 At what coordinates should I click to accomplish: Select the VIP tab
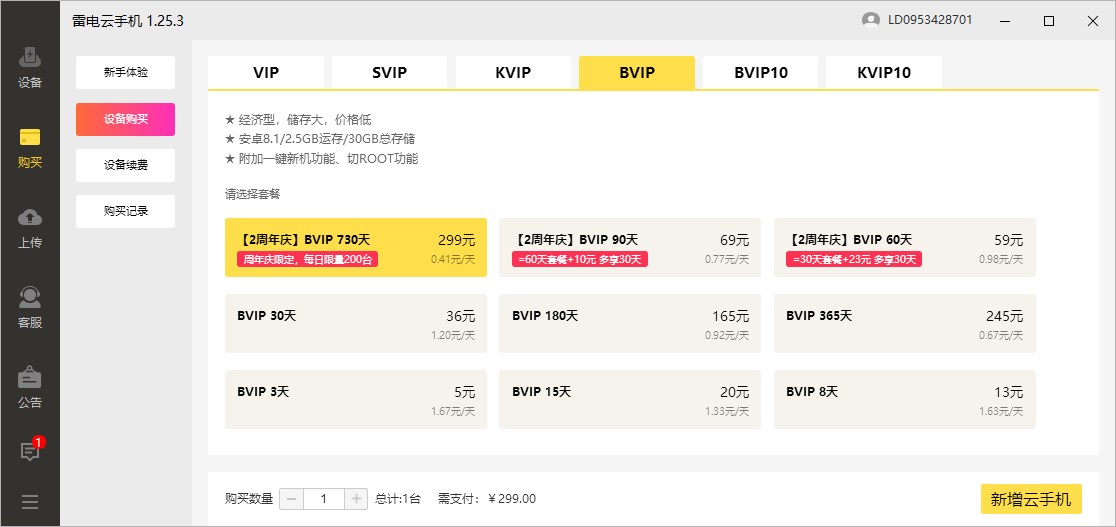266,73
